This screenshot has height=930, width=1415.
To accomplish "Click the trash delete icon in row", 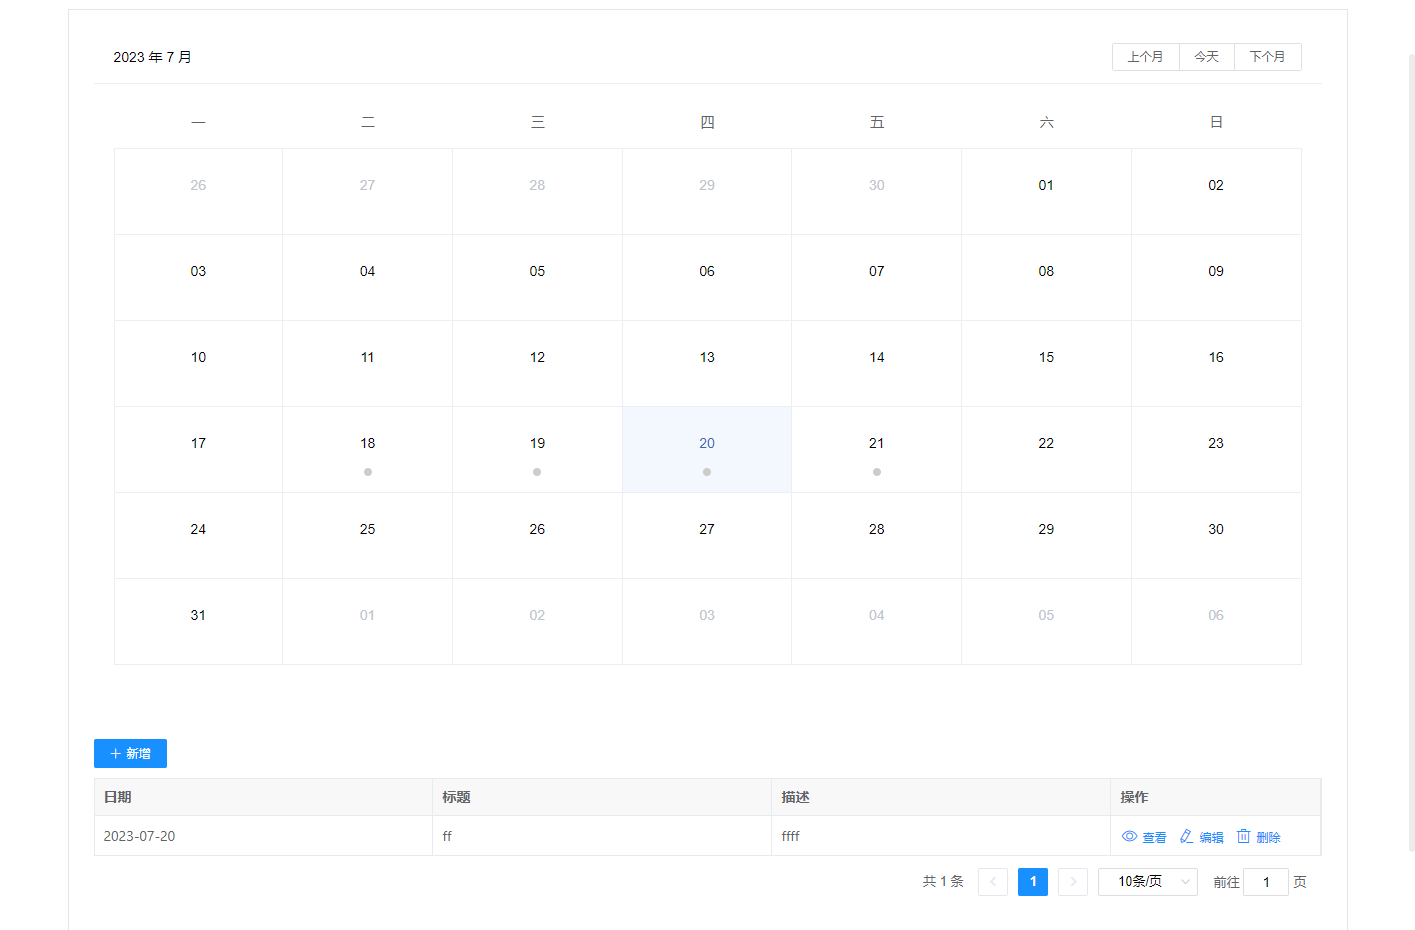I will 1243,836.
